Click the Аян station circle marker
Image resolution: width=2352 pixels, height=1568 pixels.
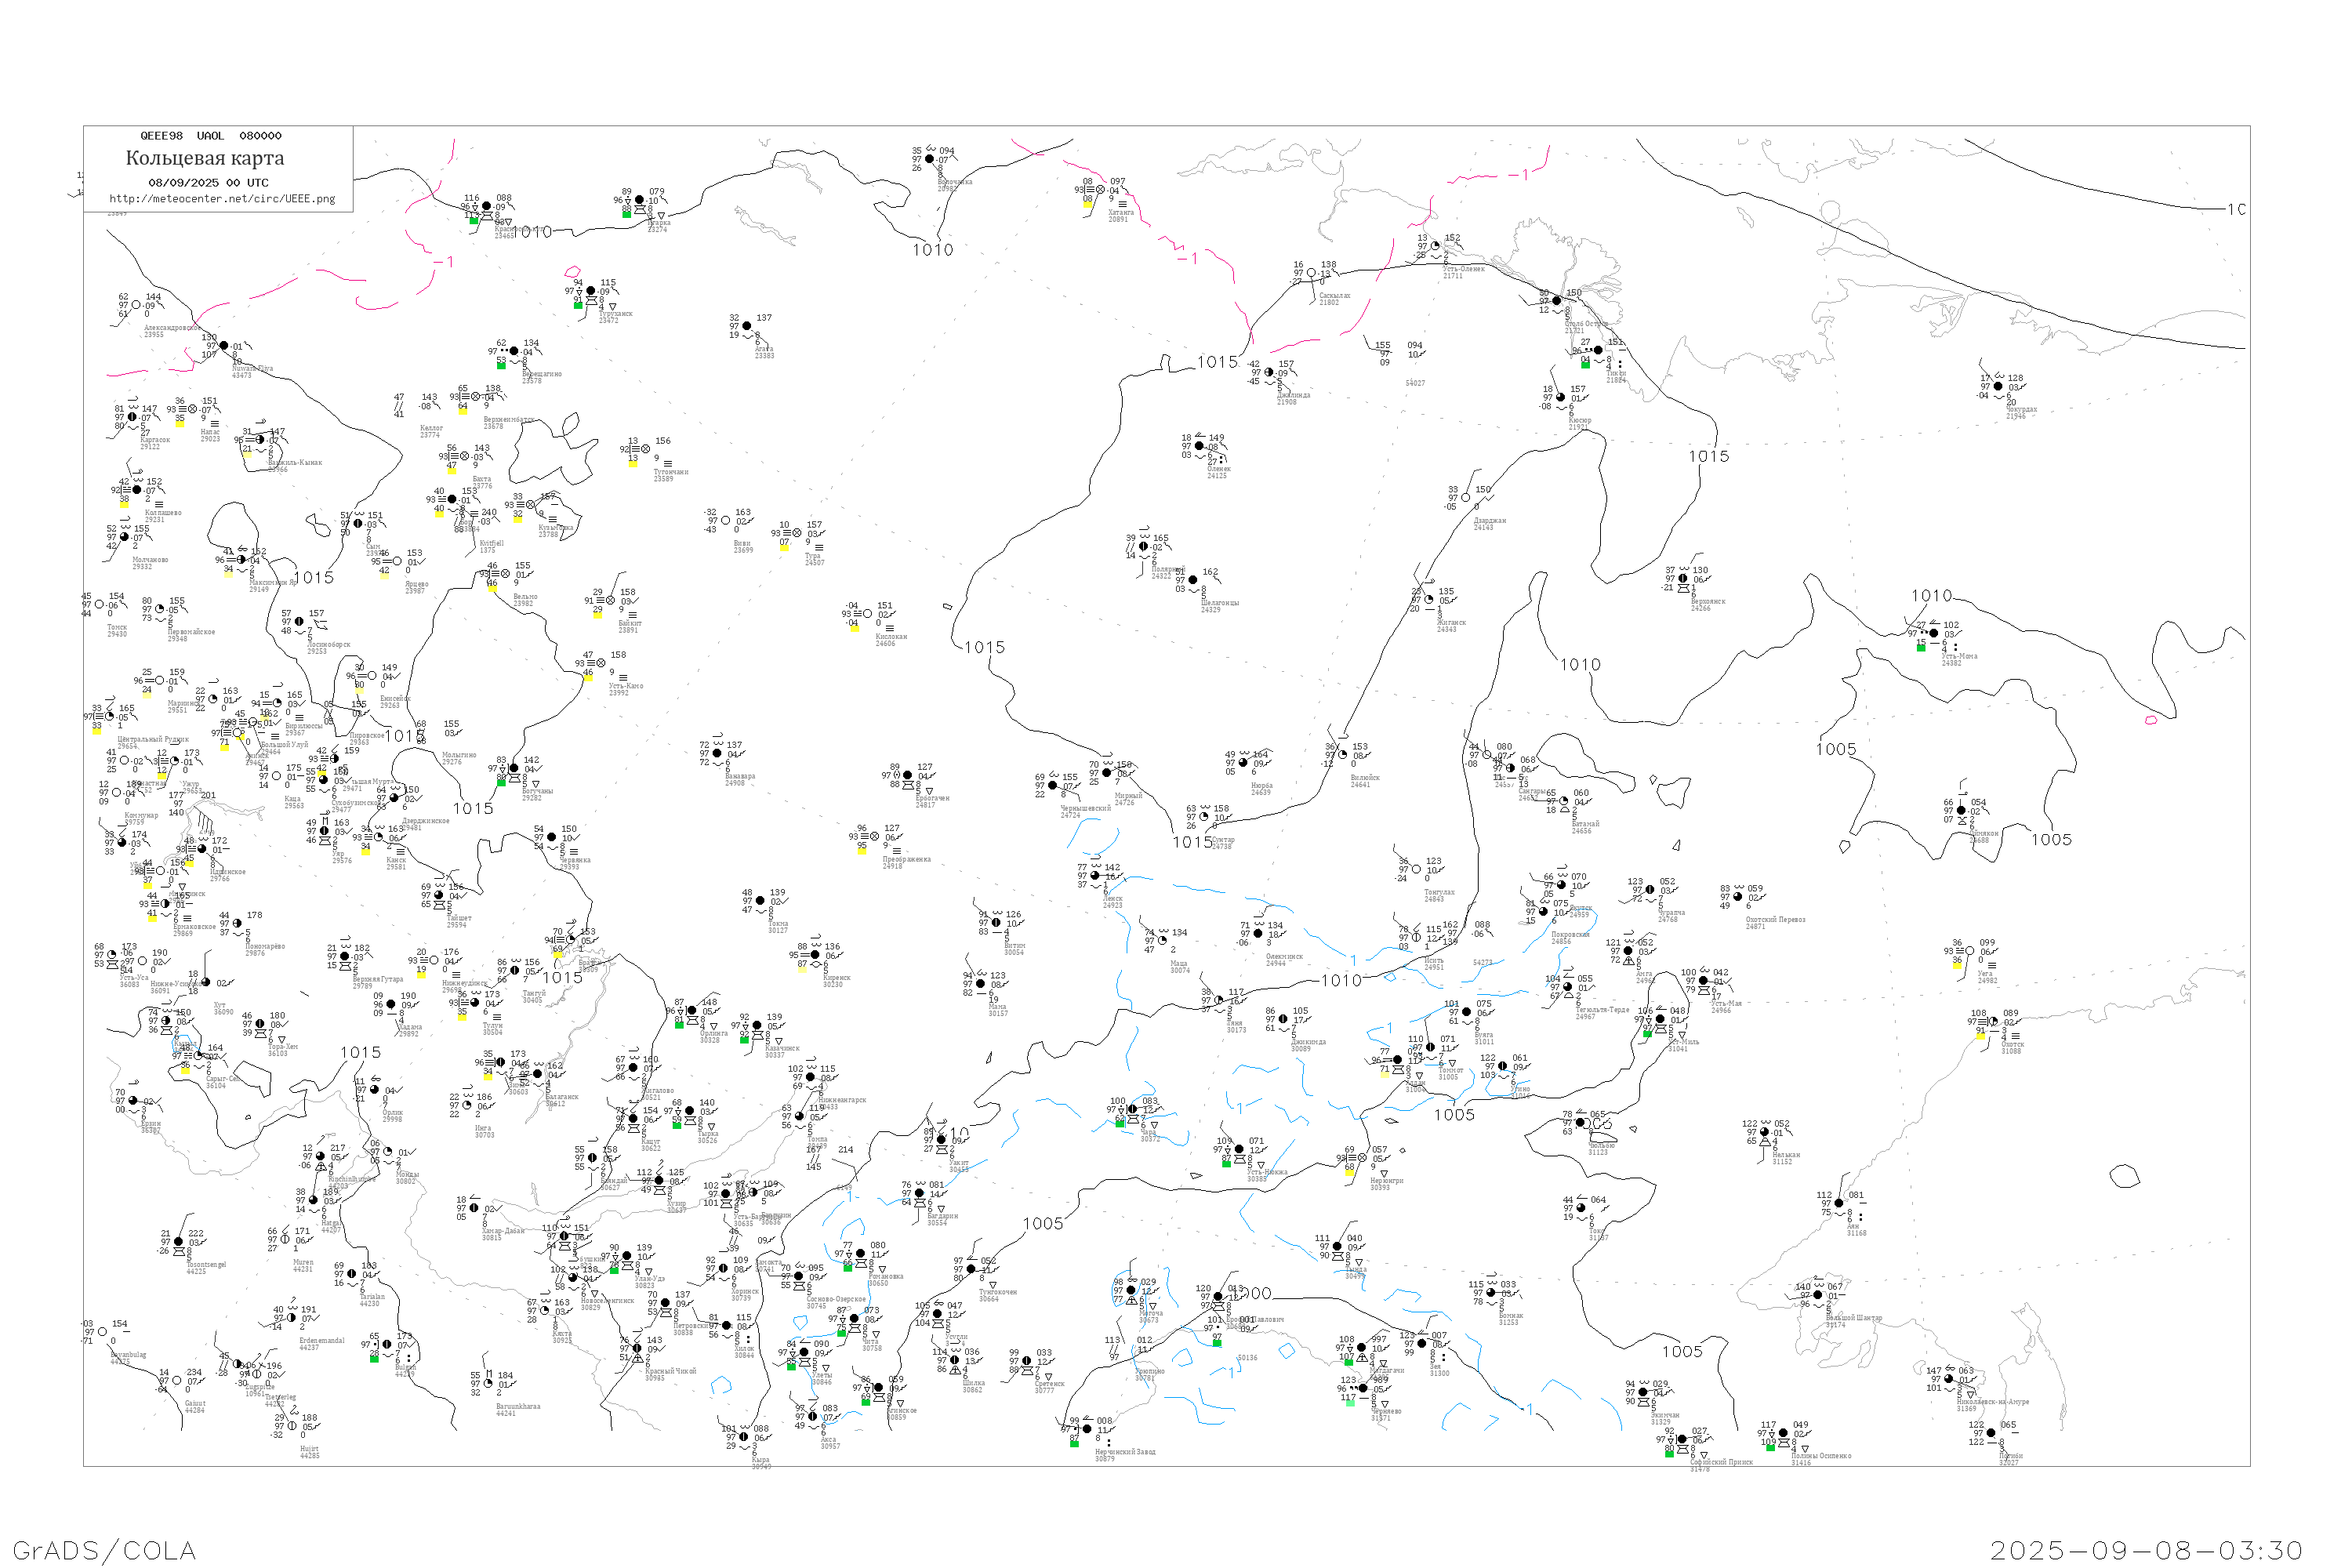1838,1204
